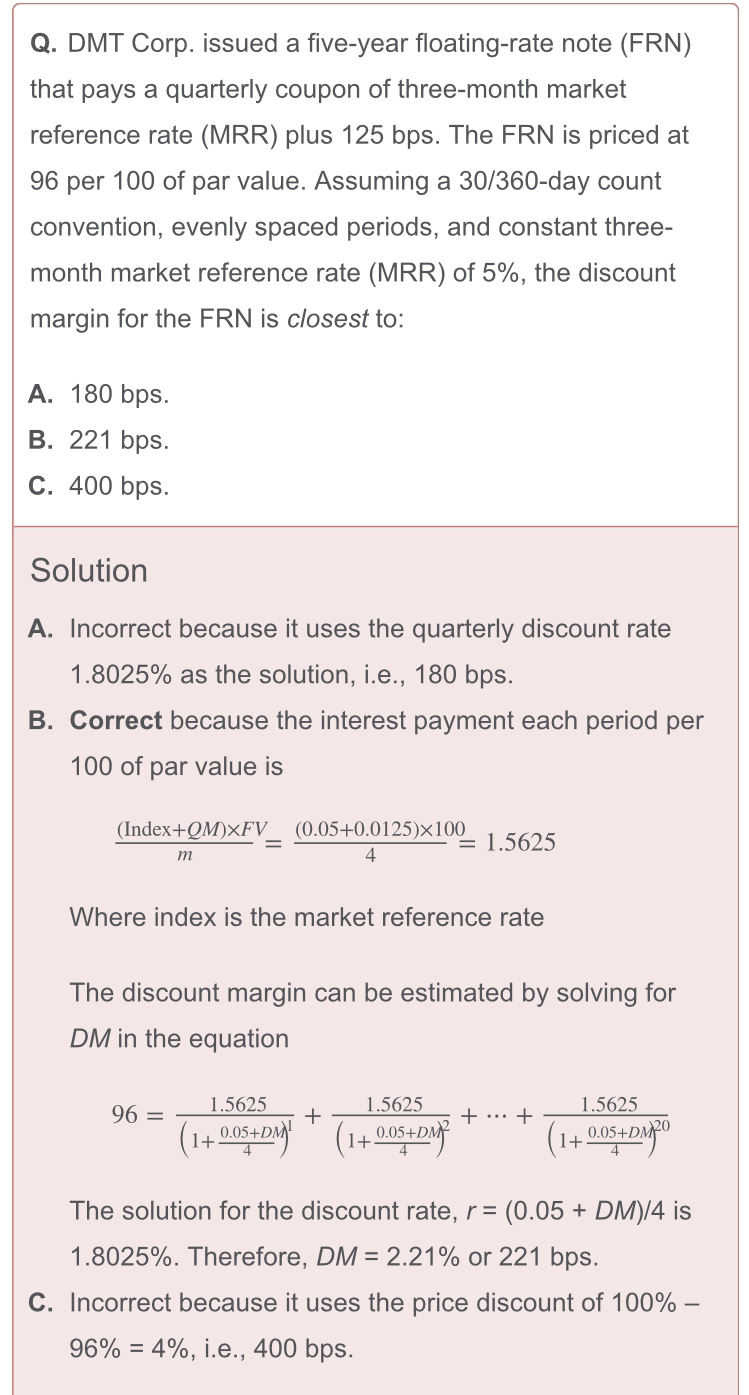Image resolution: width=749 pixels, height=1395 pixels.
Task: Choose answer option B, 221 bps
Action: pyautogui.click(x=99, y=440)
